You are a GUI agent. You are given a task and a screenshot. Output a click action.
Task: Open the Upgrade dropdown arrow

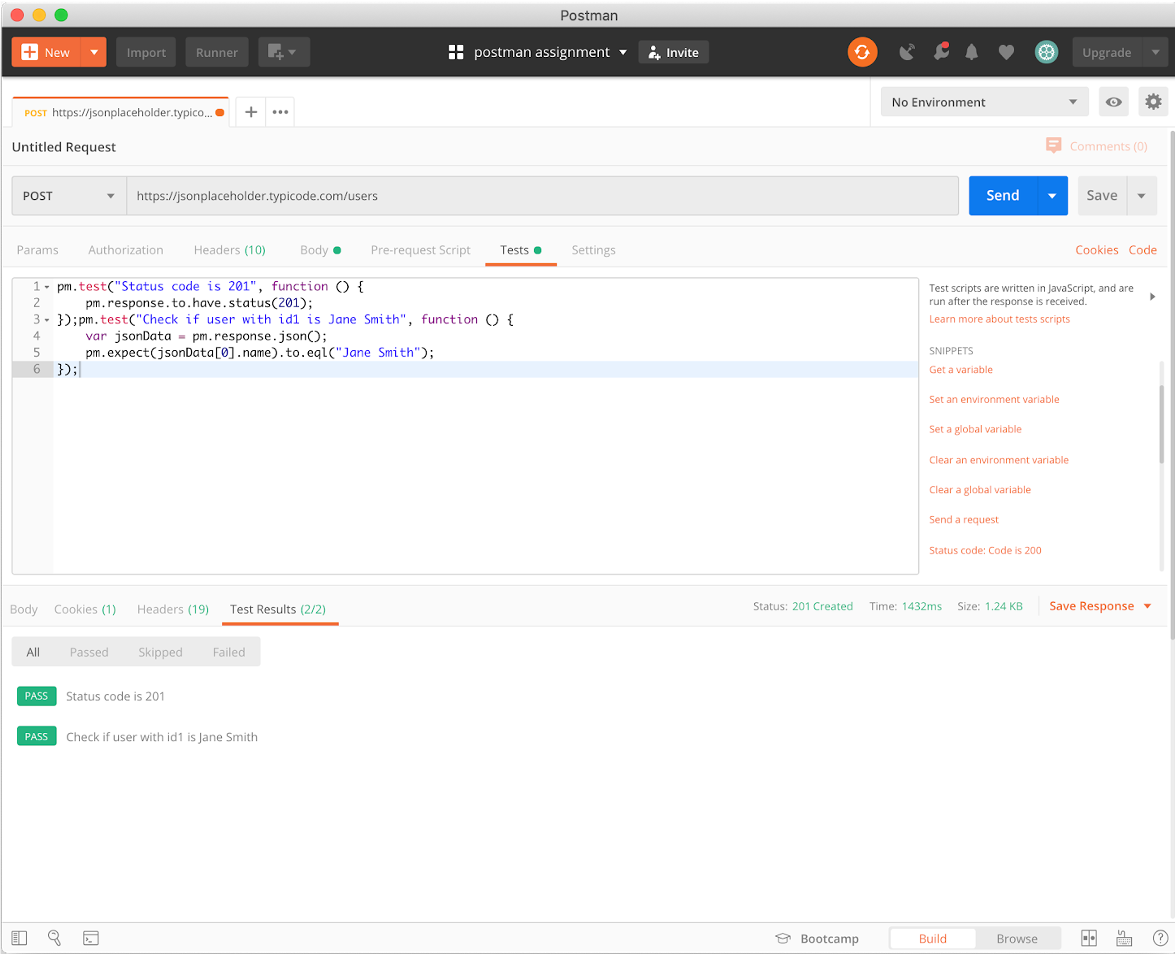click(x=1155, y=52)
